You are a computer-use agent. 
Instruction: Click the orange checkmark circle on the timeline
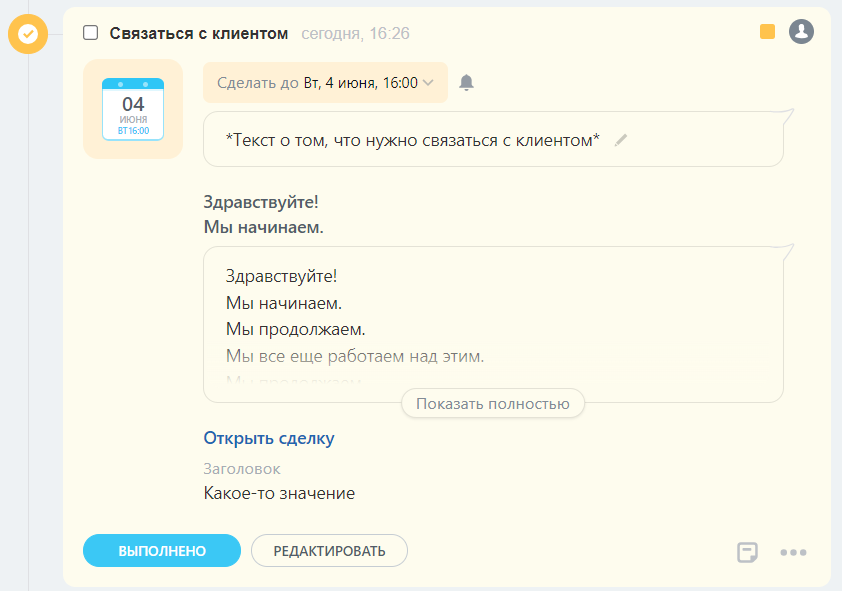(28, 33)
